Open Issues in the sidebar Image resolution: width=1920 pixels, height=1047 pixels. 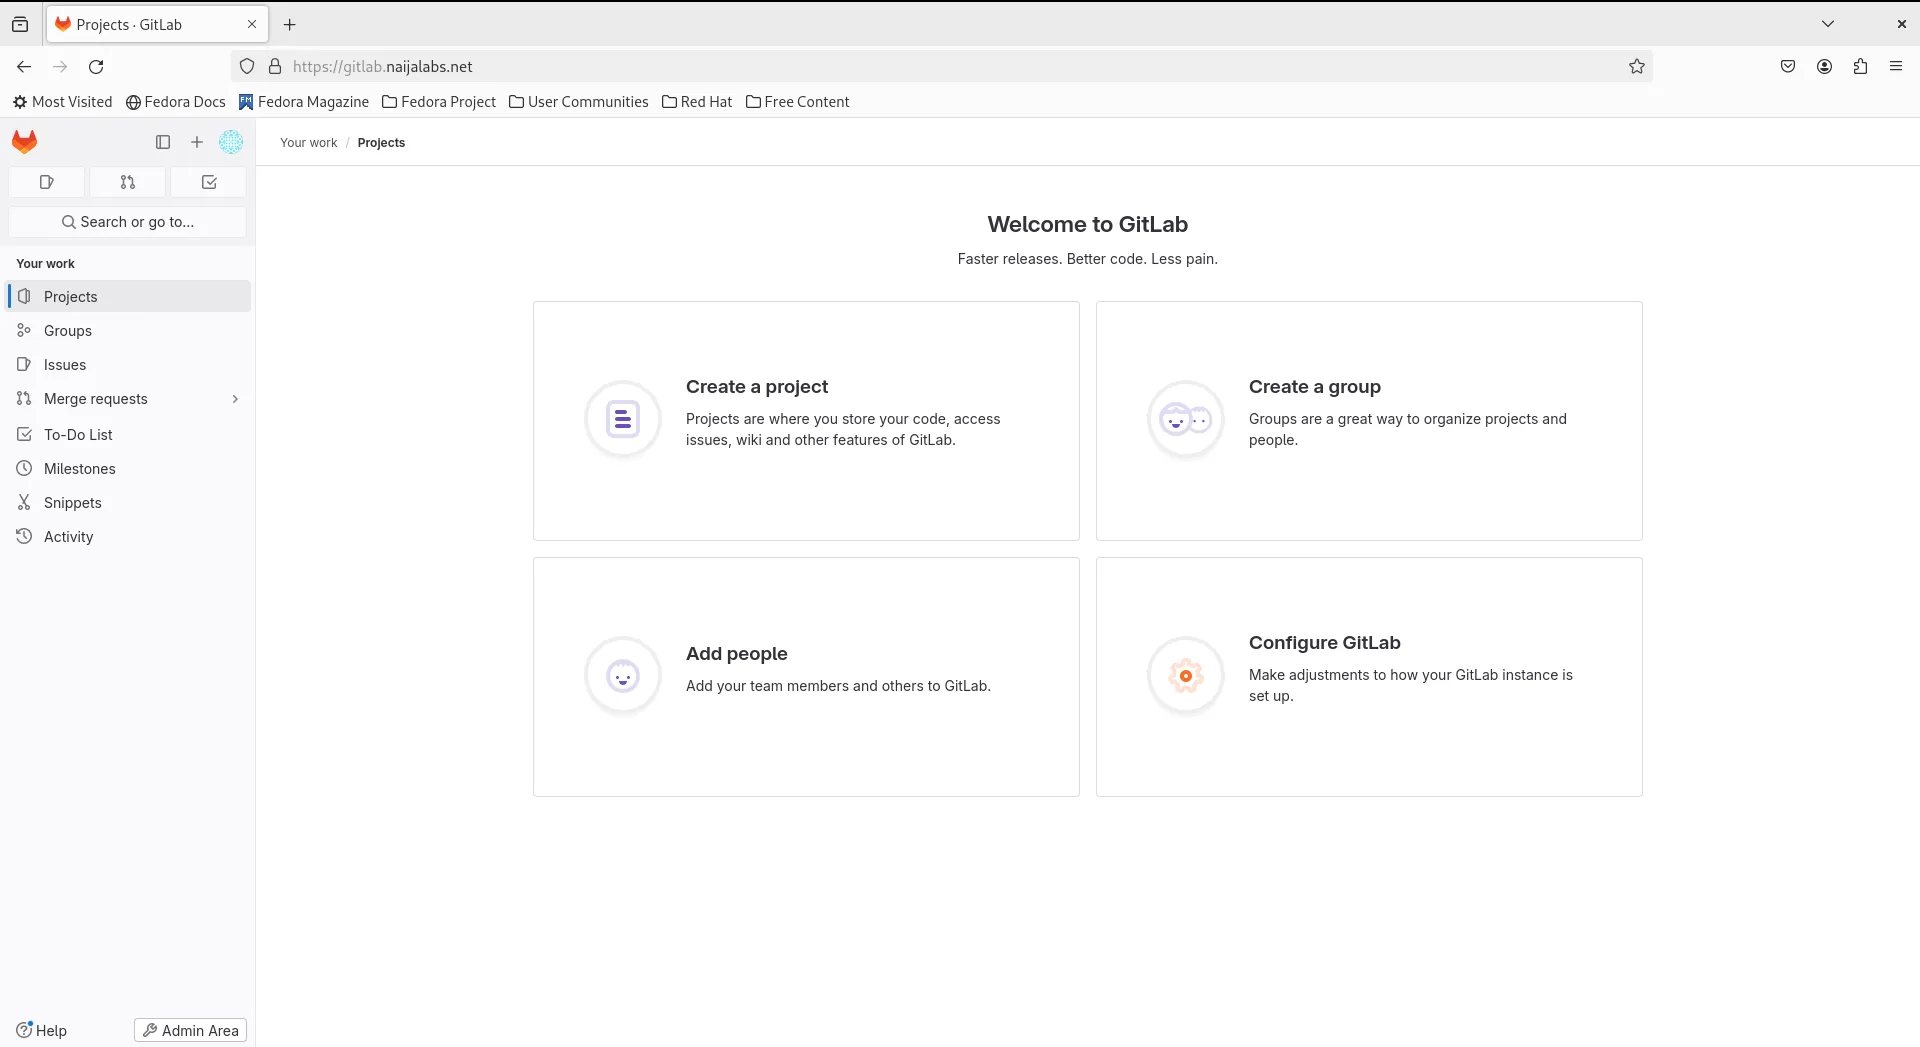129,365
